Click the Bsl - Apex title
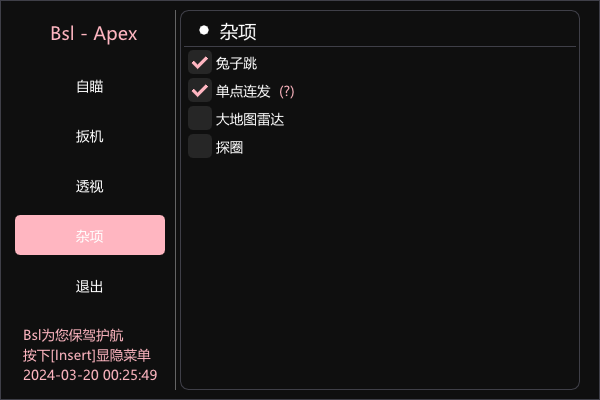 tap(94, 34)
